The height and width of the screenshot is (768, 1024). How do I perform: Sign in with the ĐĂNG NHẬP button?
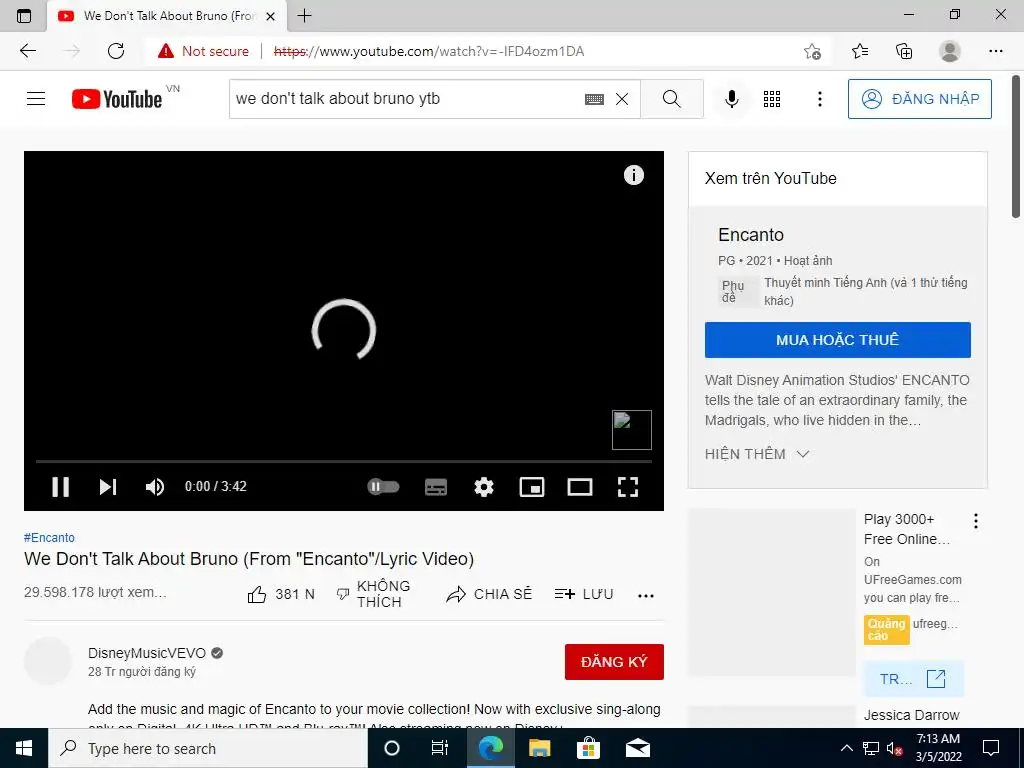point(920,99)
